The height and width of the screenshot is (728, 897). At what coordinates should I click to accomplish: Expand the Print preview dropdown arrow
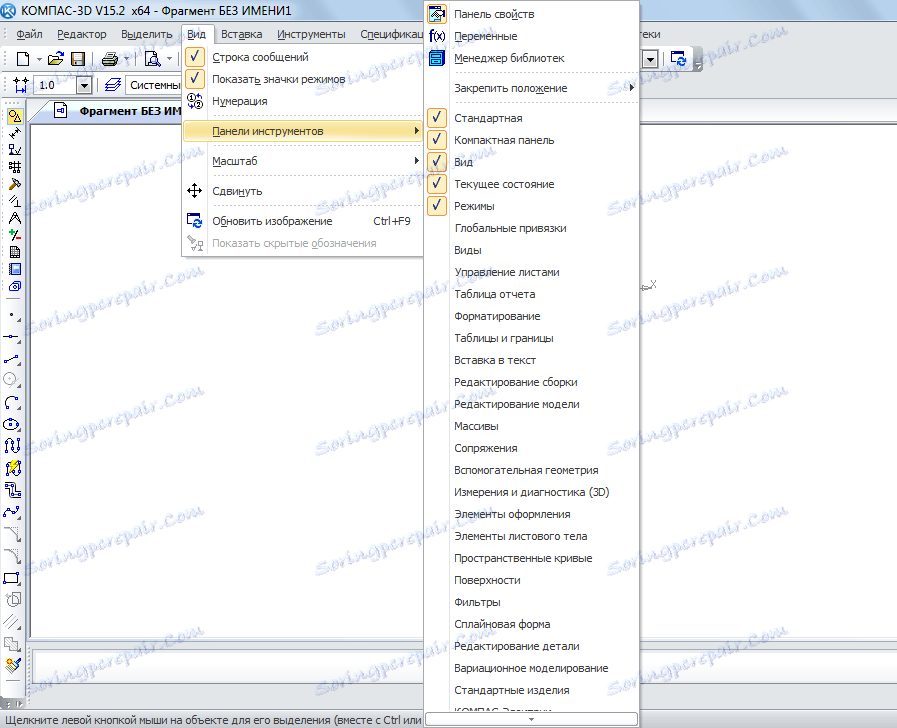pos(169,59)
